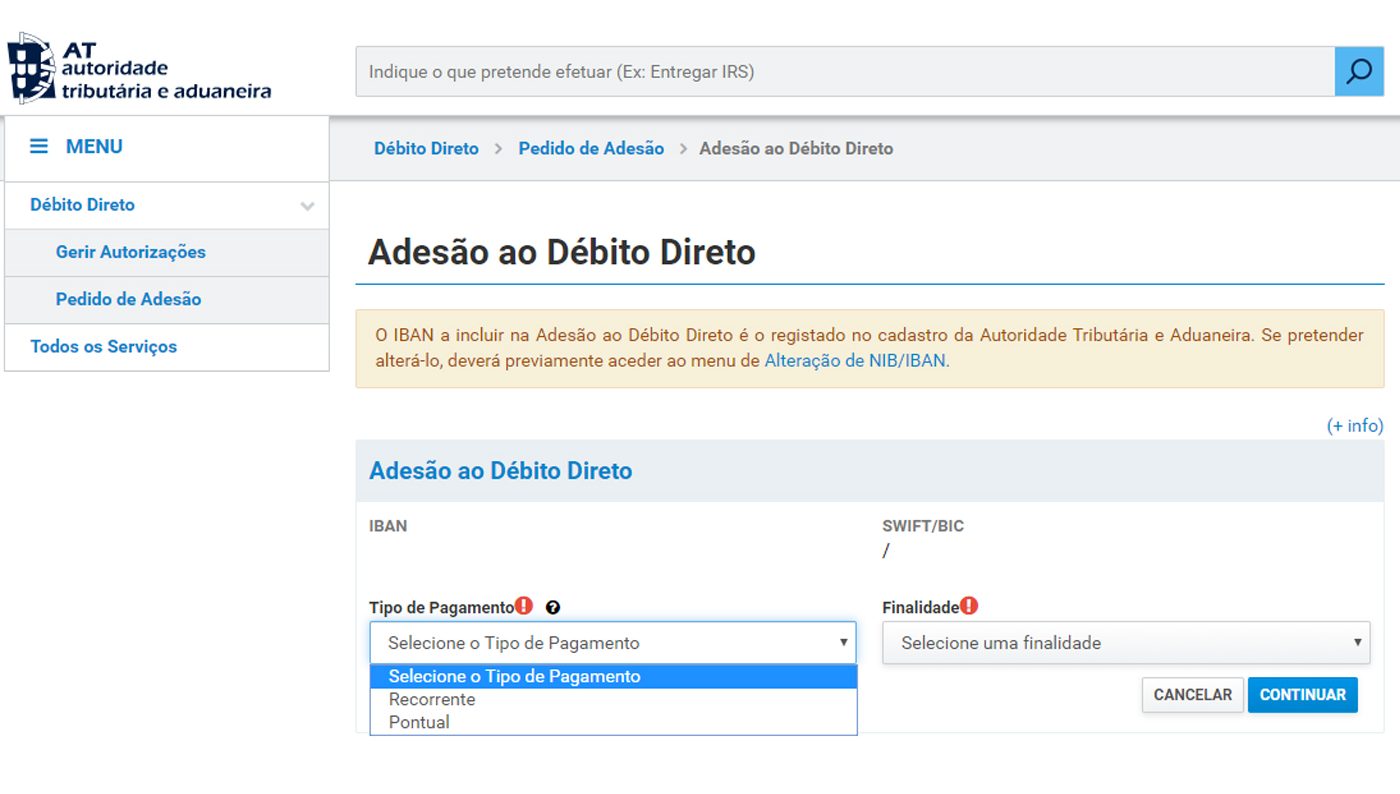1400x794 pixels.
Task: Go to Débito Direto in the breadcrumb
Action: 426,148
